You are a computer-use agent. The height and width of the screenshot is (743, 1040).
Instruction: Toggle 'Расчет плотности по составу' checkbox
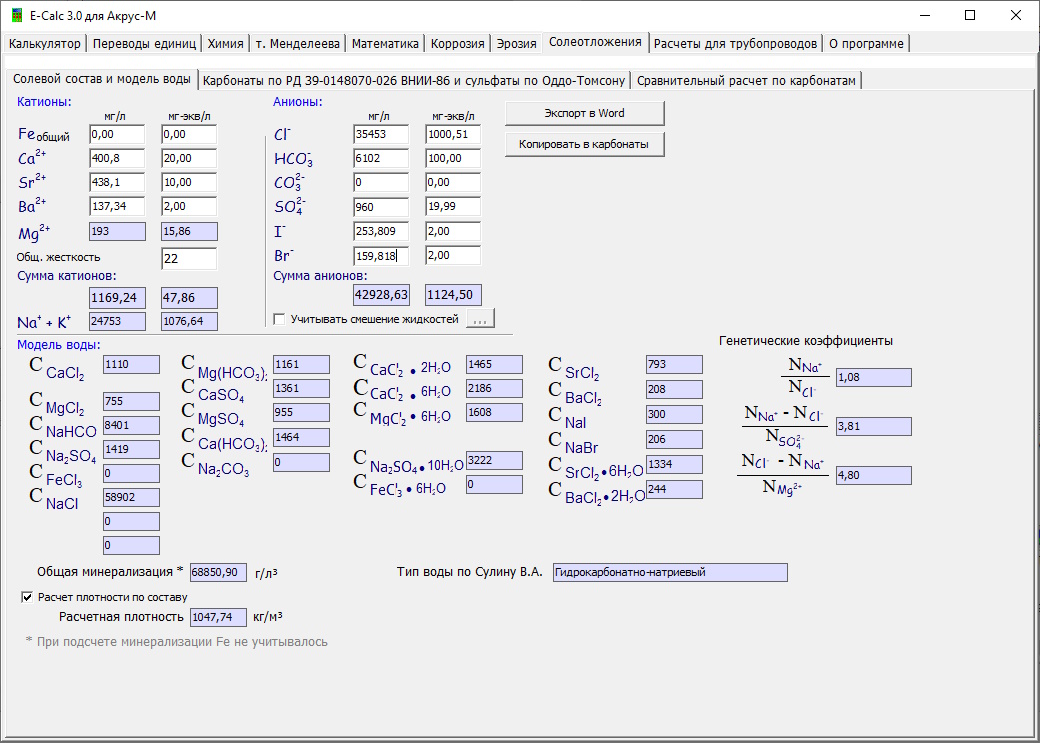point(28,597)
